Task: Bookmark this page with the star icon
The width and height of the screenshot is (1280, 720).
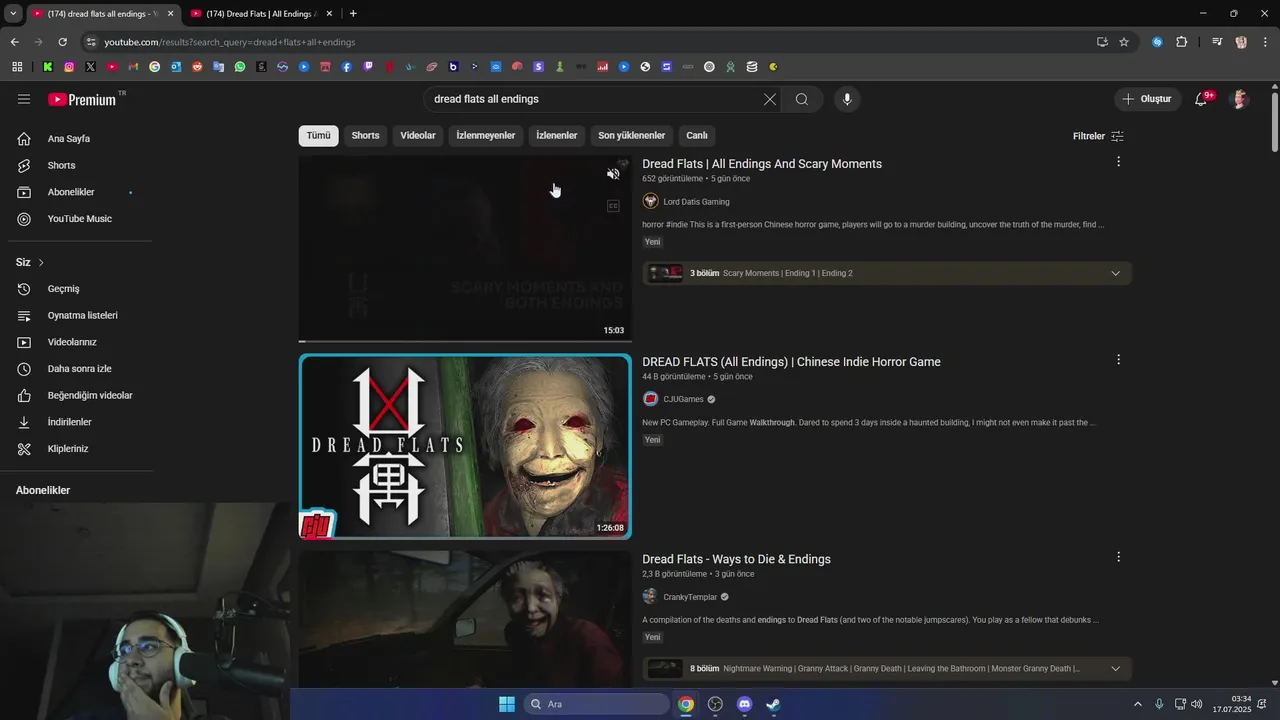Action: tap(1124, 42)
